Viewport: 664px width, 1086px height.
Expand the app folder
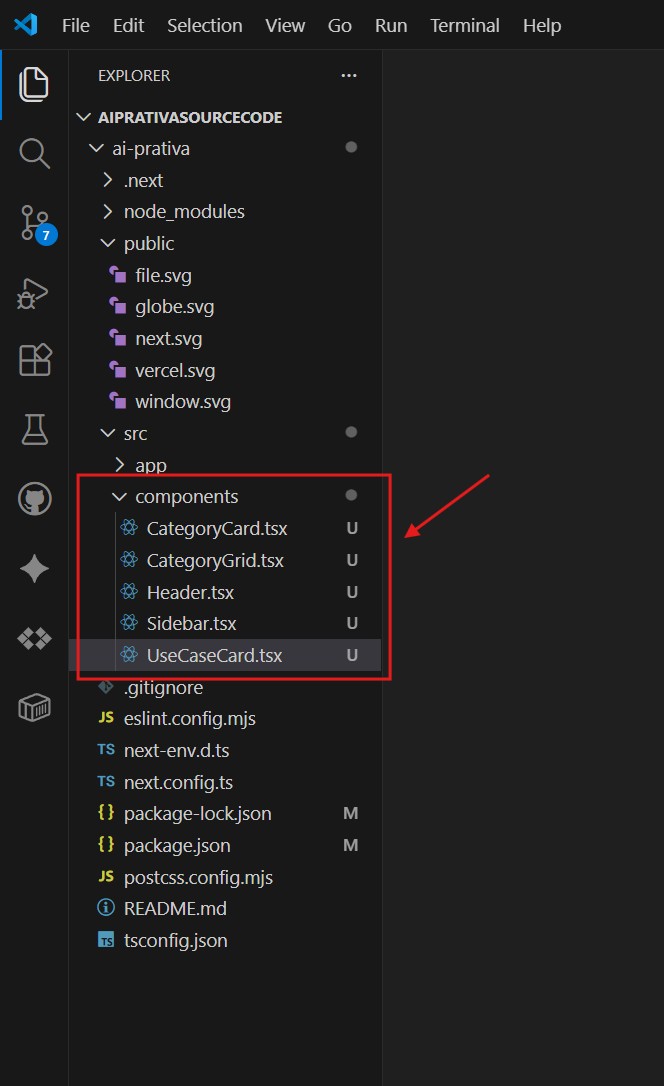(150, 465)
